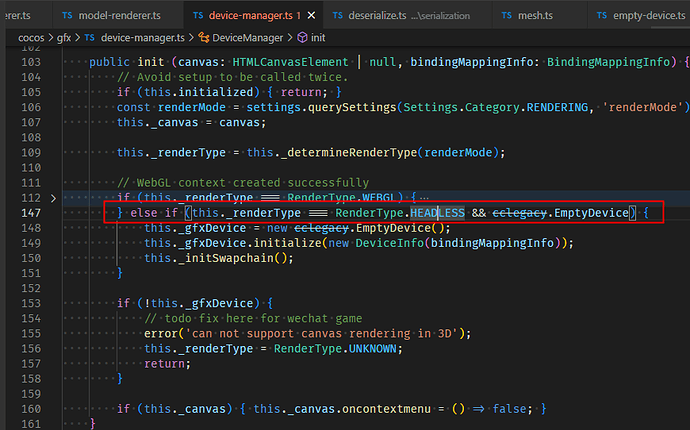Click the TS icon on model-renderer.ts tab

coord(67,15)
